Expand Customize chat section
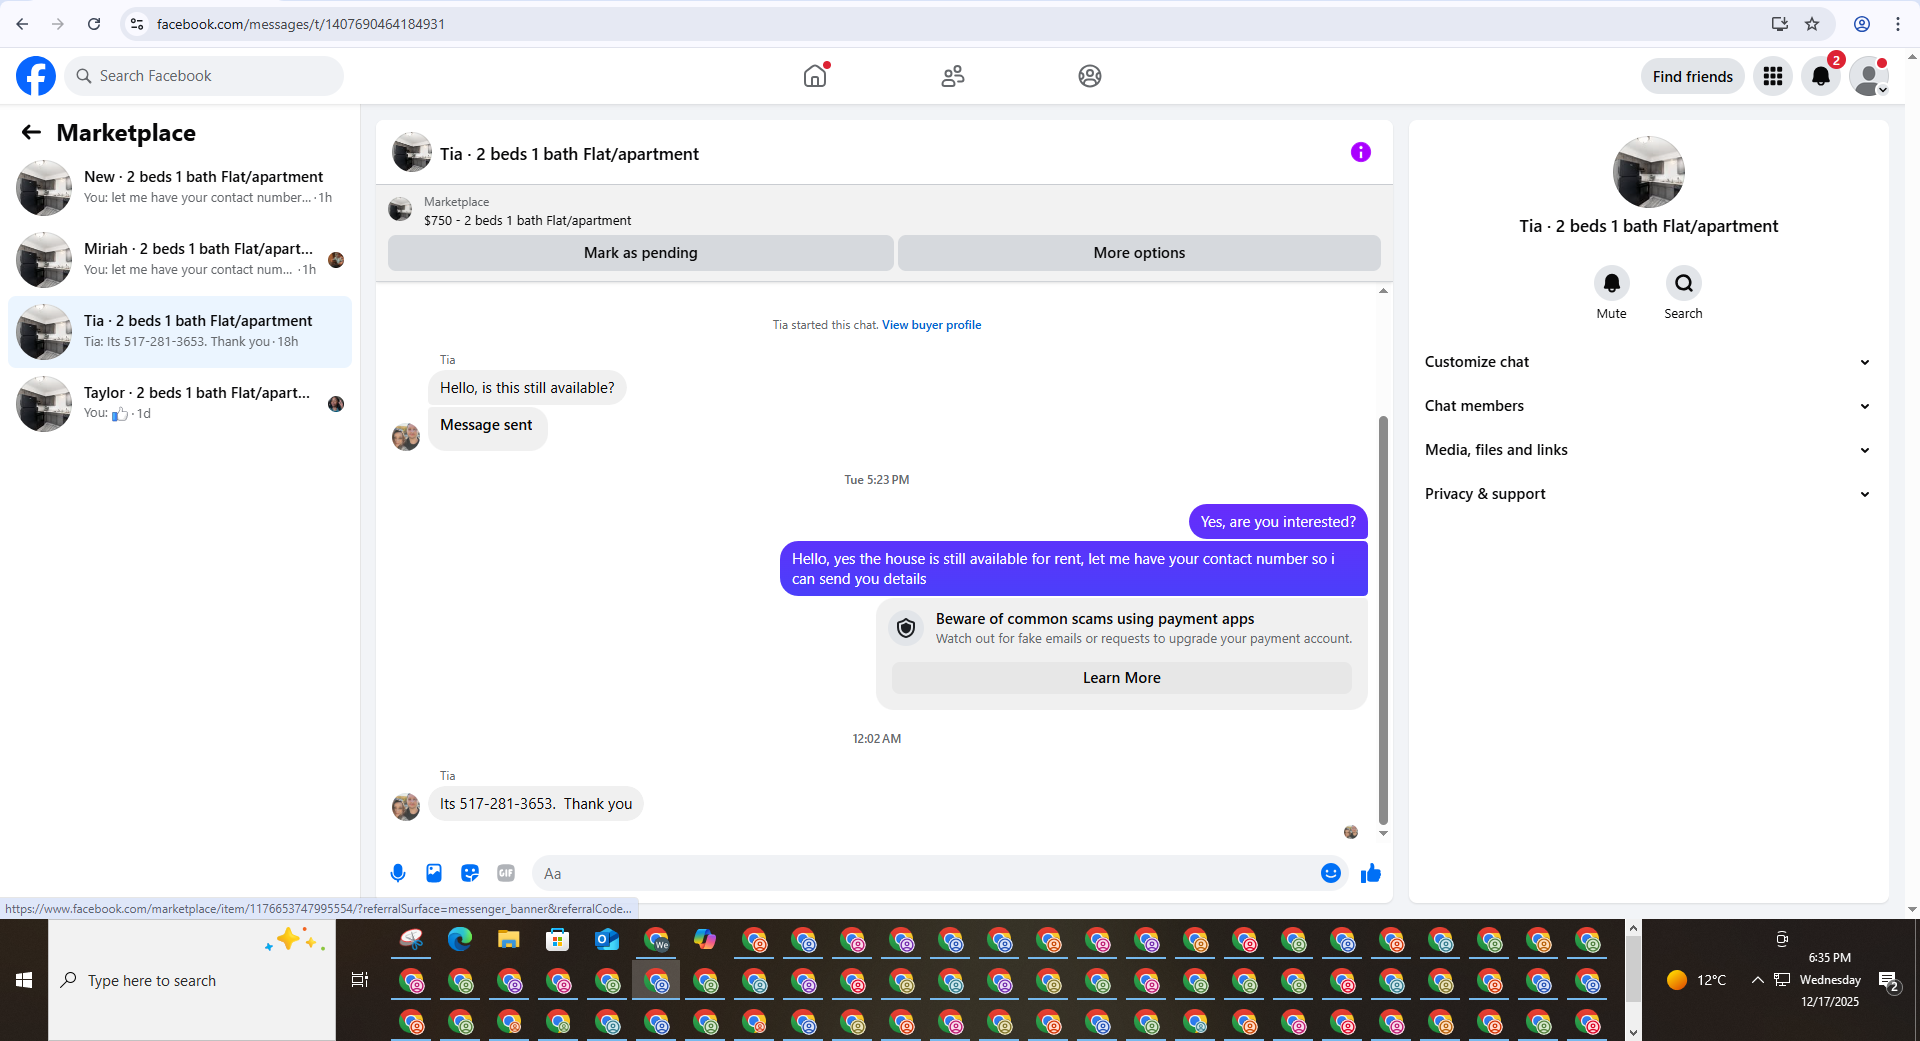Screen dimensions: 1920x1041 click(1648, 362)
